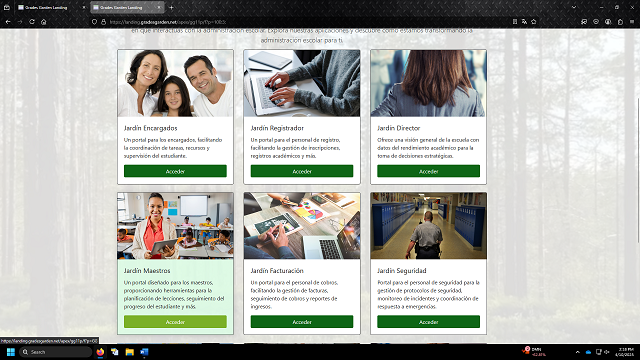
Task: Click the Jardín Director title
Action: click(398, 128)
